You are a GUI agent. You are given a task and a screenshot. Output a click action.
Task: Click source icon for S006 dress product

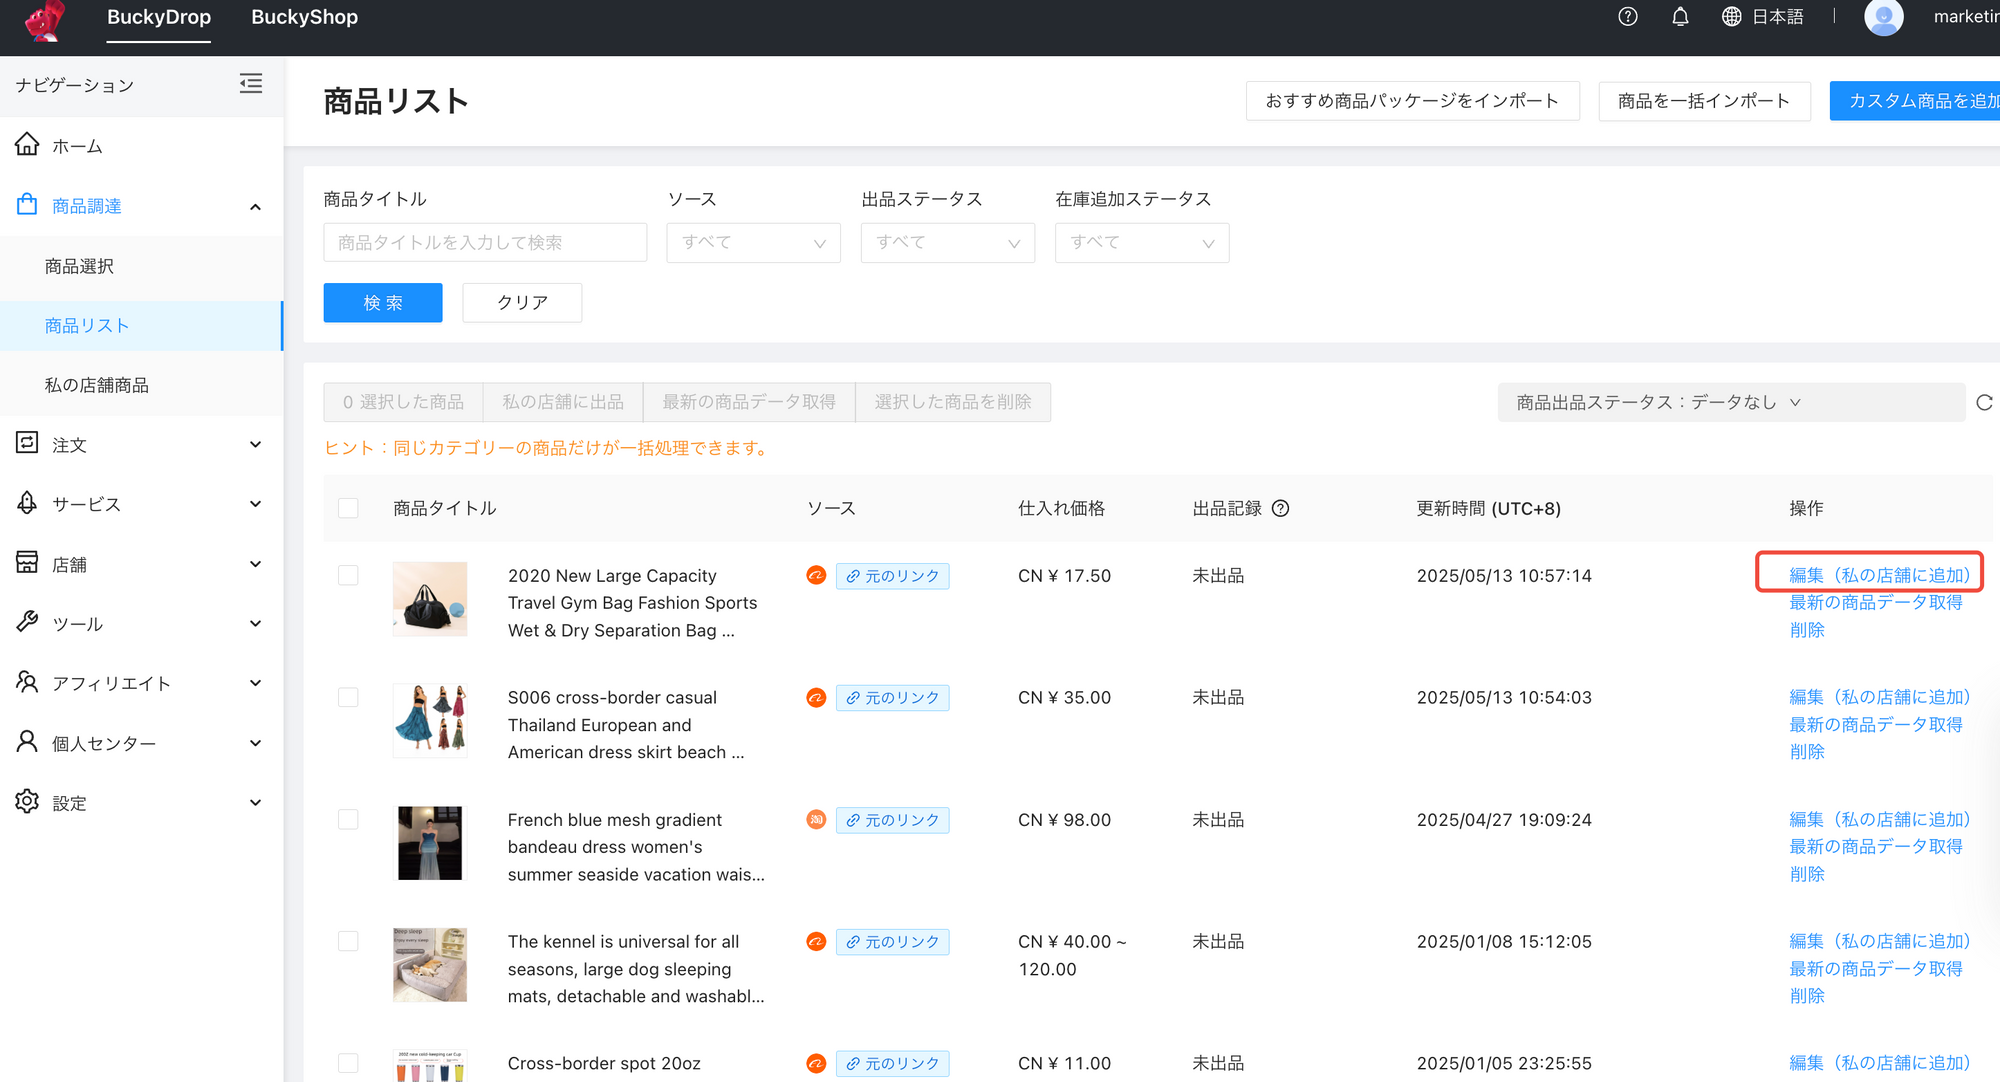[x=816, y=697]
